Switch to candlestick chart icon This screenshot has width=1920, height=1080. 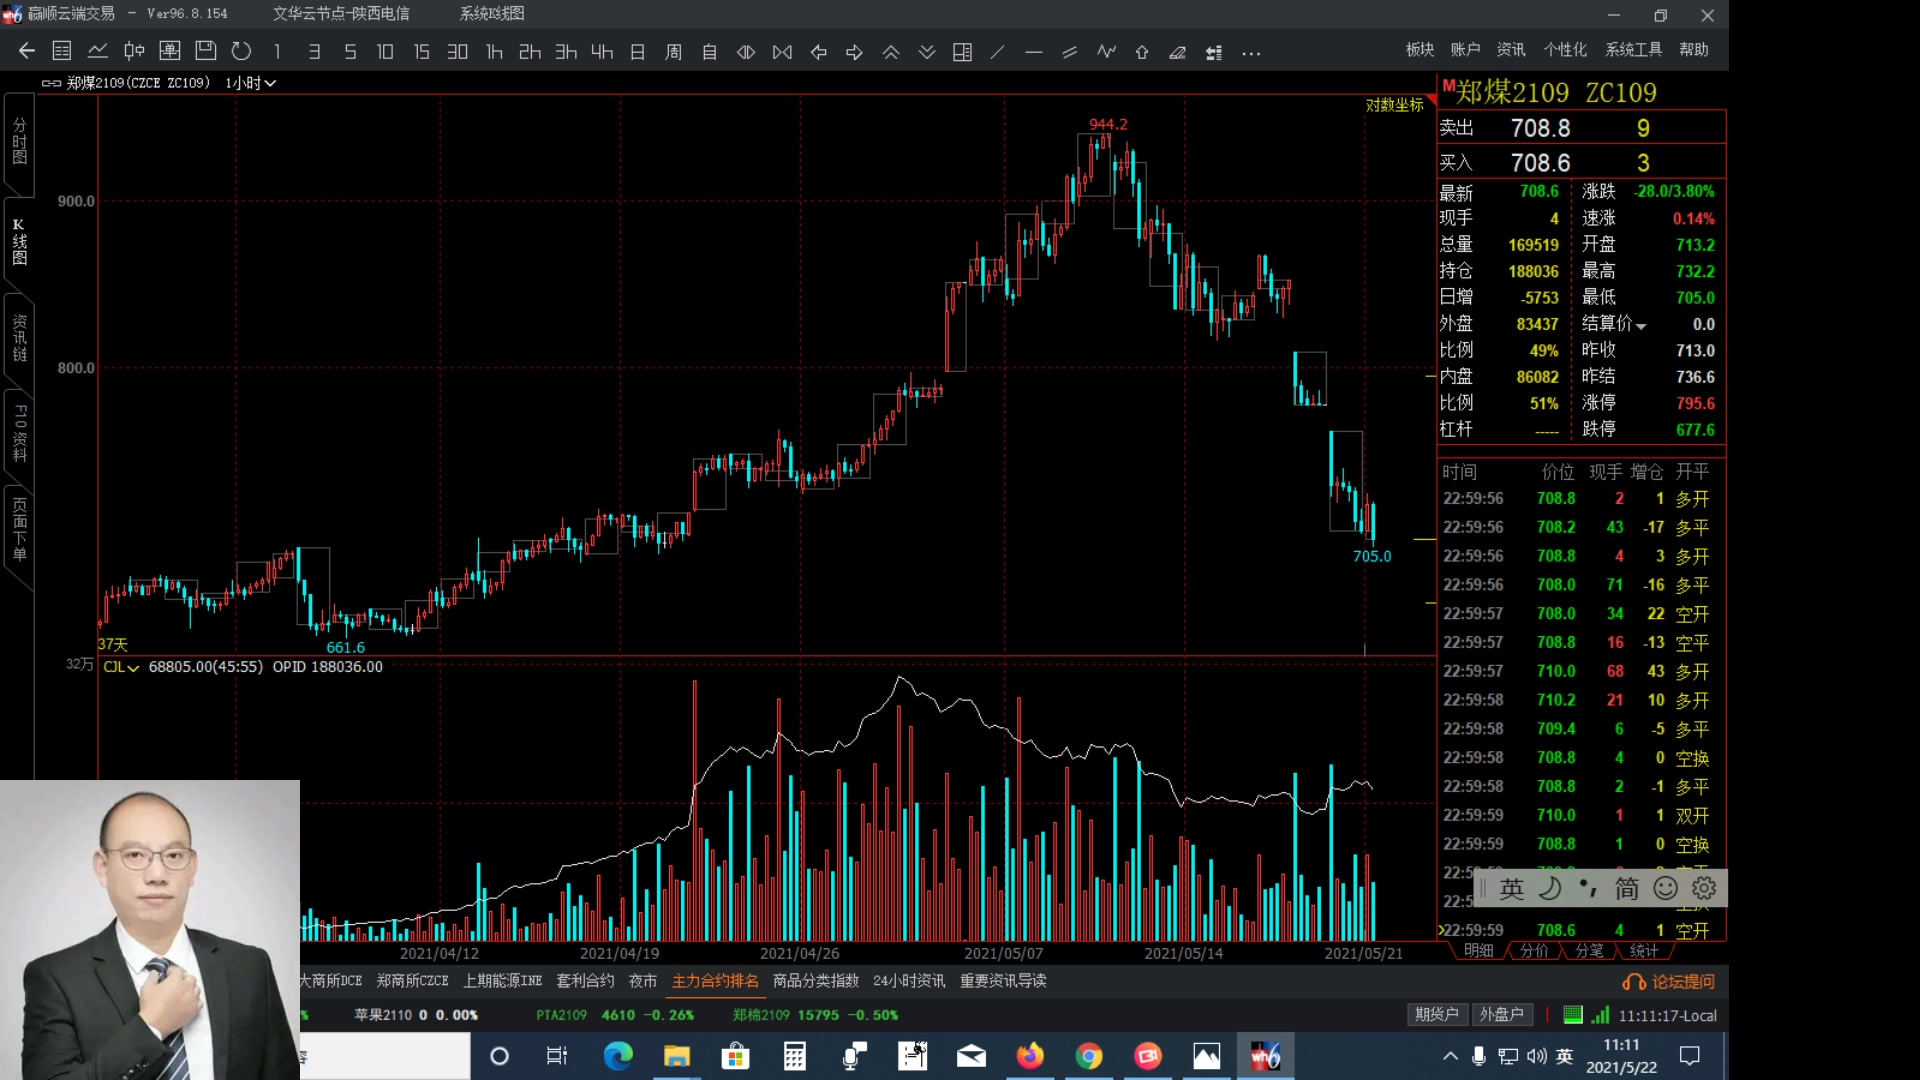tap(134, 51)
